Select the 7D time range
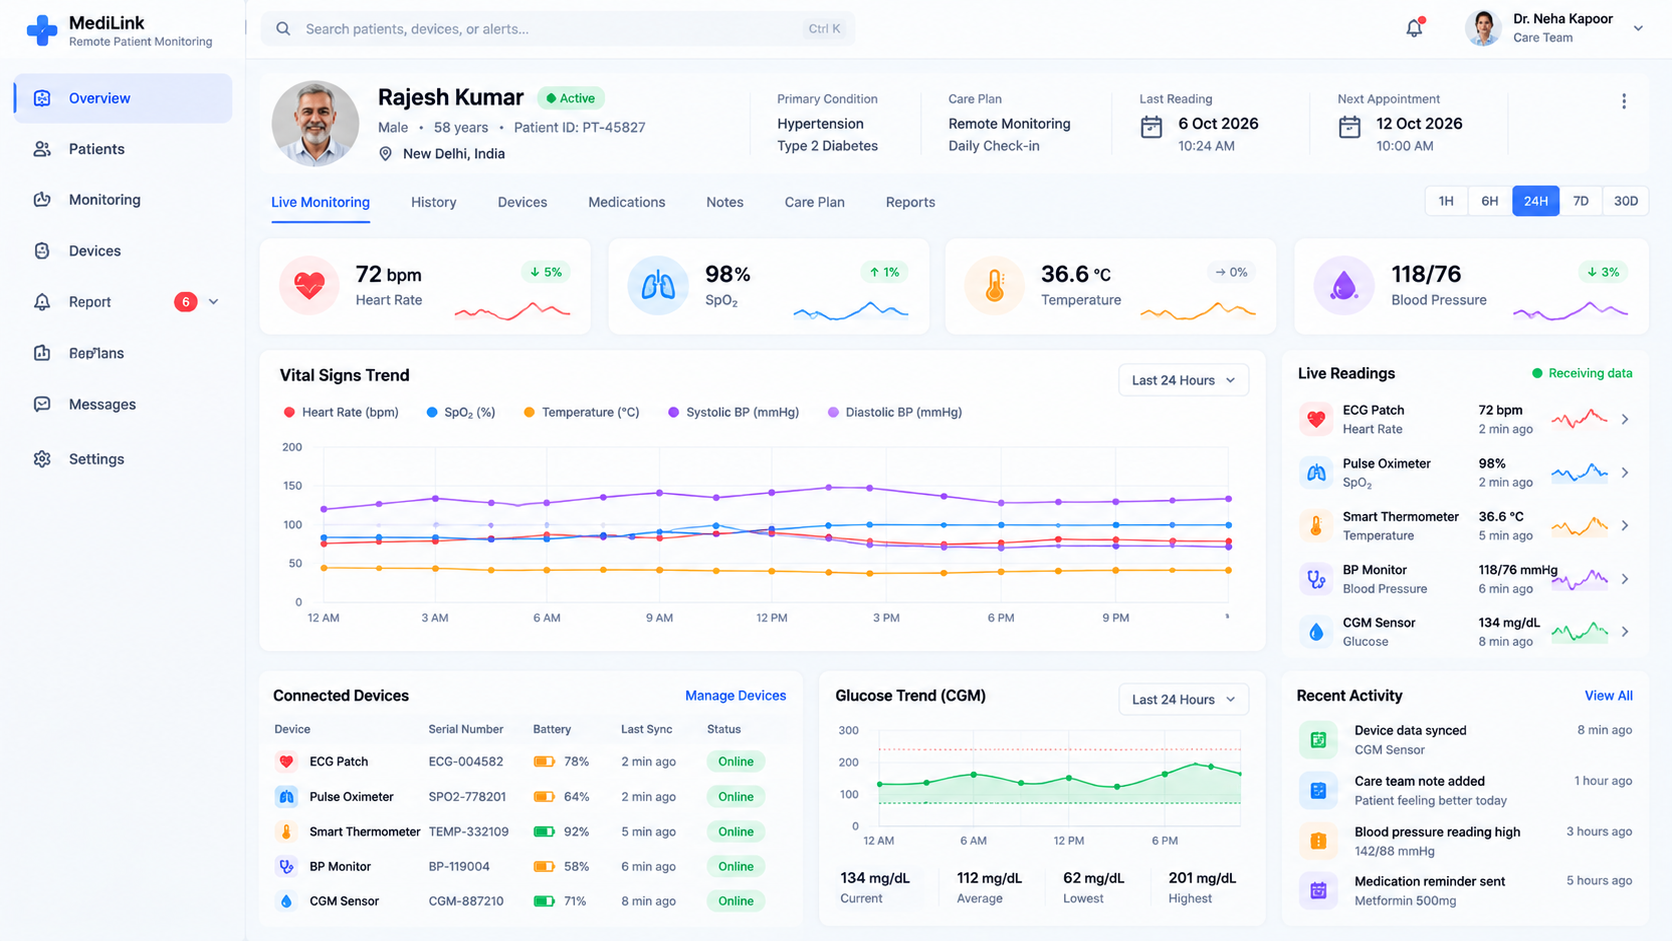Image resolution: width=1672 pixels, height=941 pixels. point(1581,201)
